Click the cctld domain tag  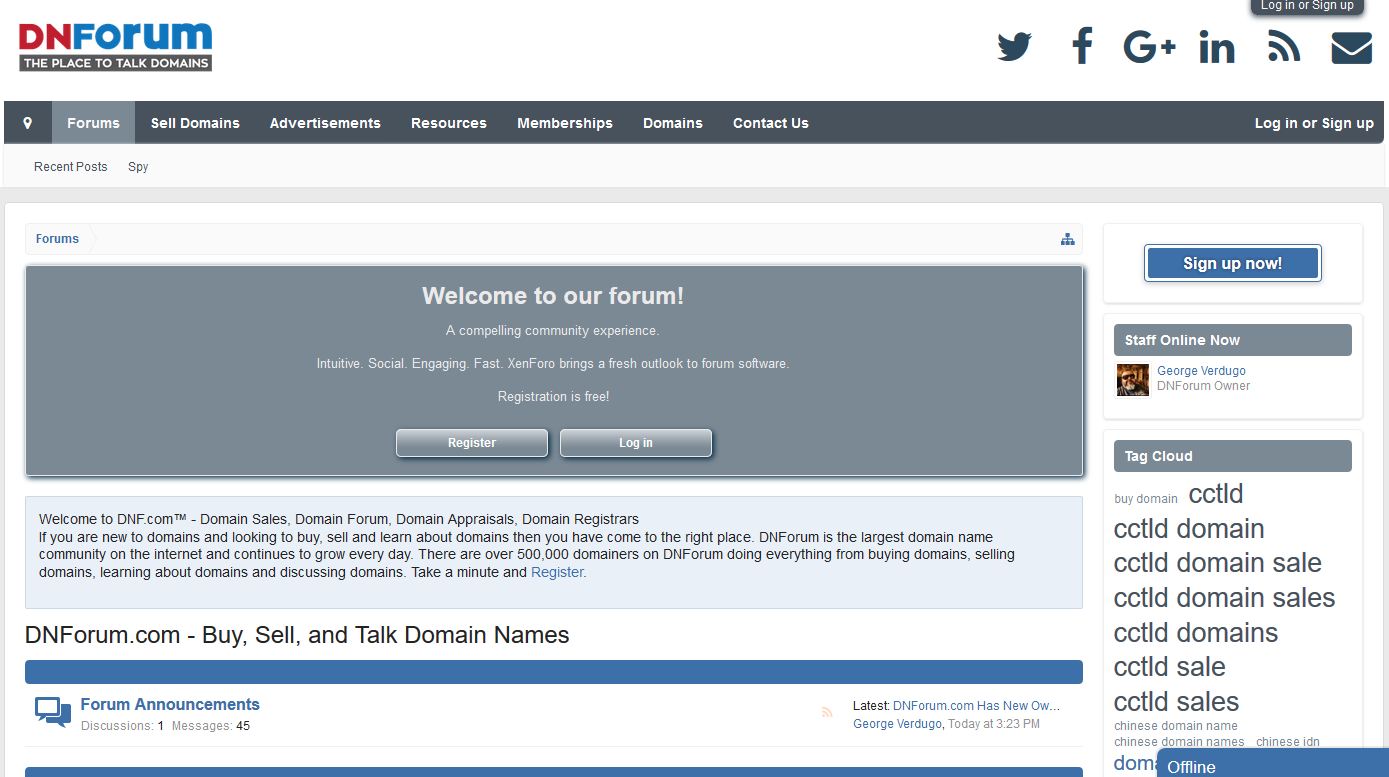1189,529
